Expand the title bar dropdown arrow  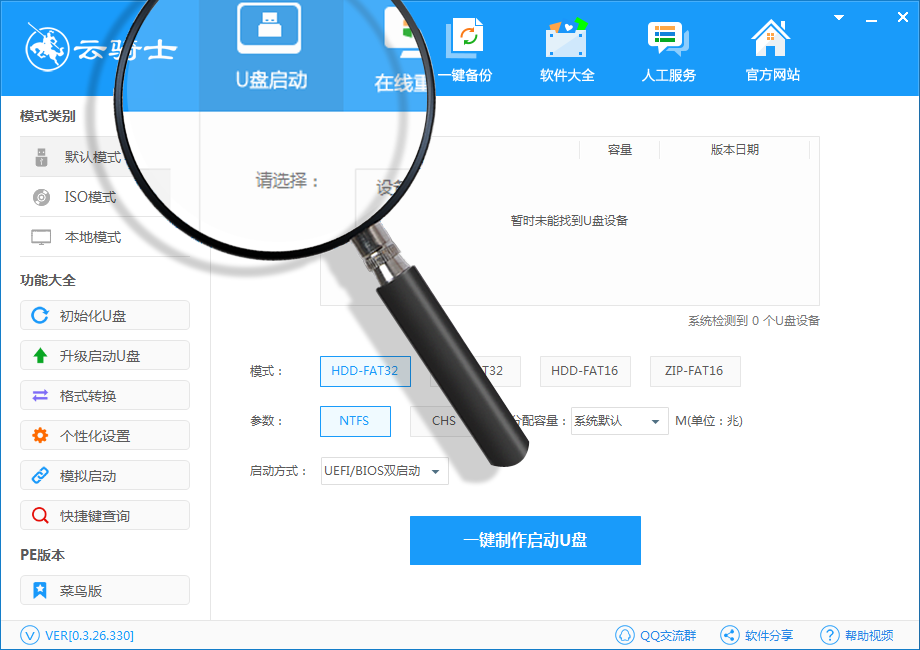click(x=837, y=17)
